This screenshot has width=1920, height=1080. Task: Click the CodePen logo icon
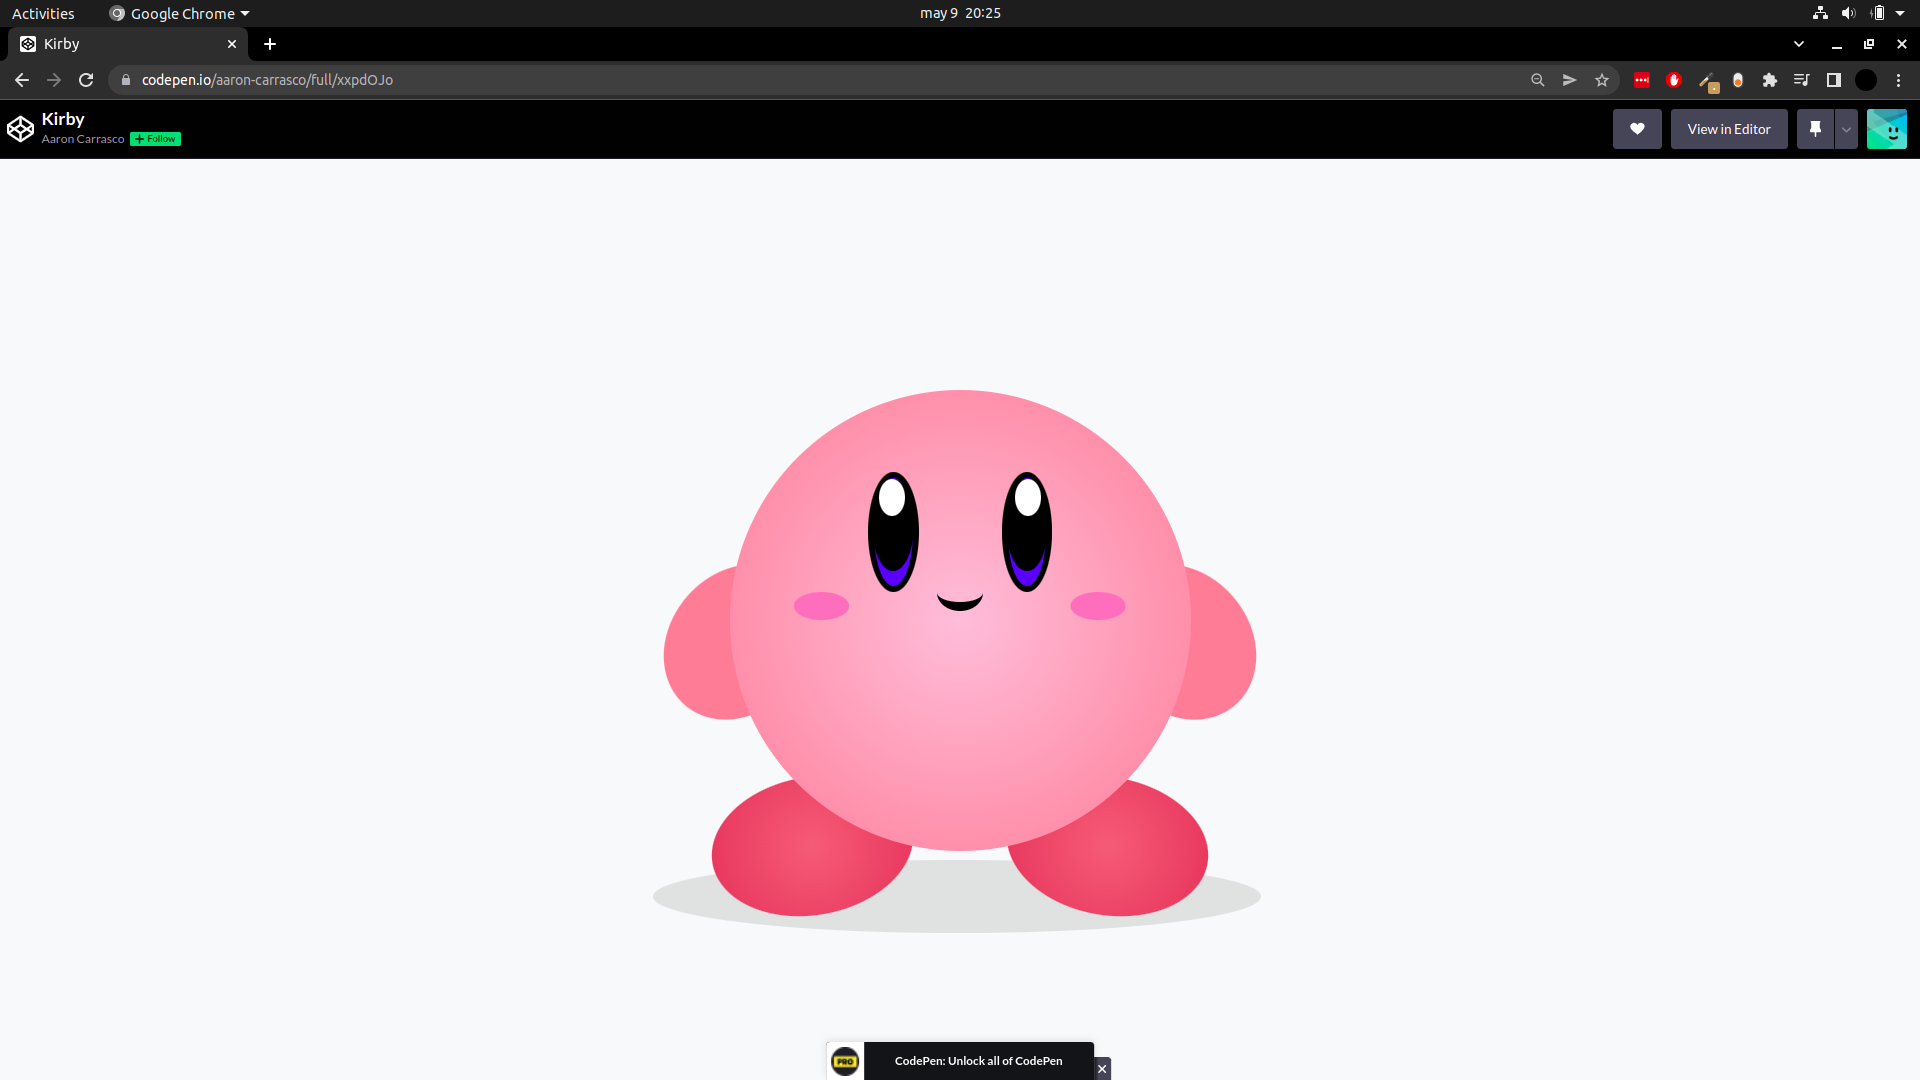(20, 129)
